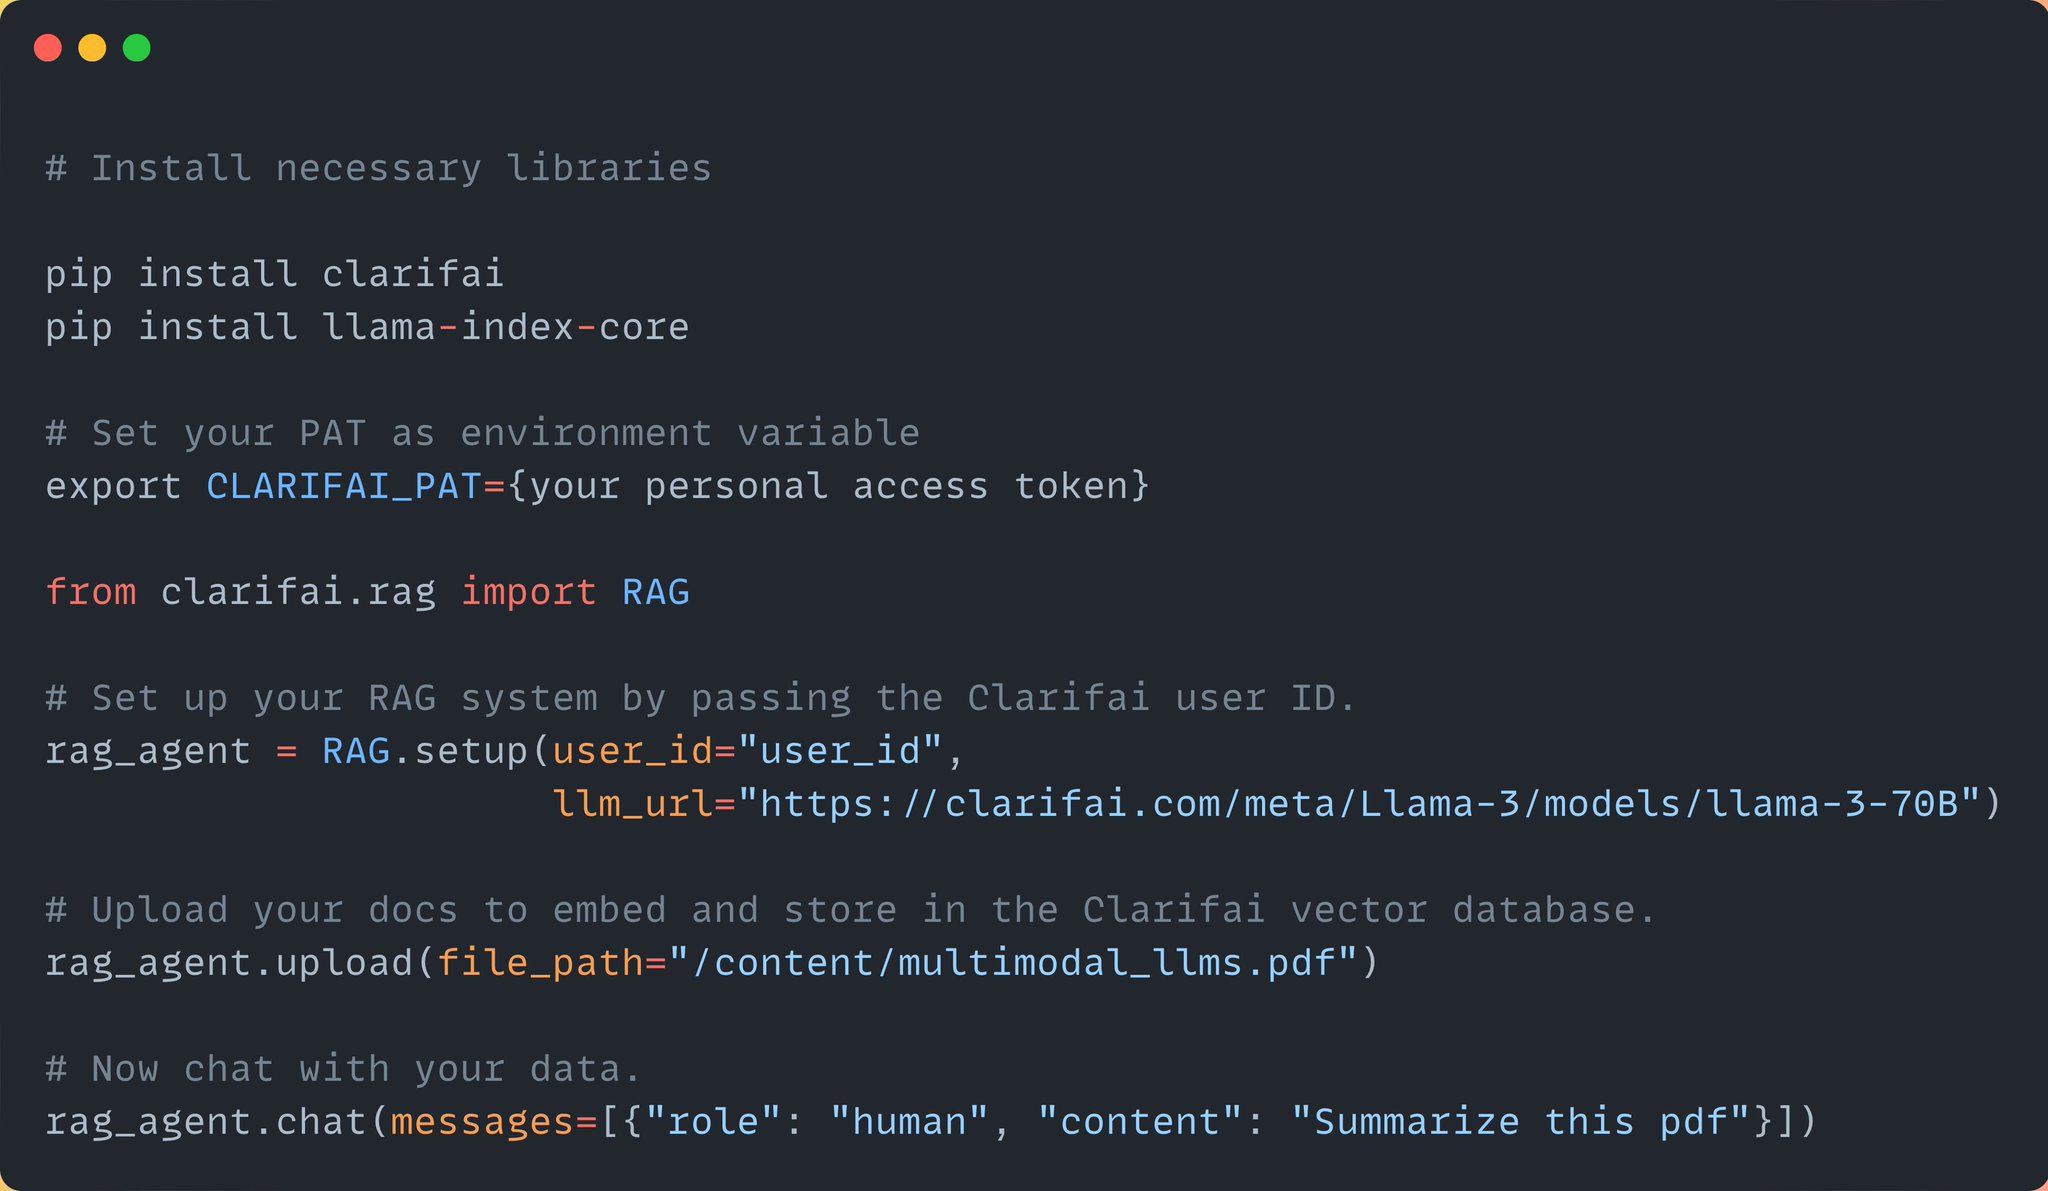Click the CLARIFAI_PAT variable name
This screenshot has width=2048, height=1191.
pos(345,486)
